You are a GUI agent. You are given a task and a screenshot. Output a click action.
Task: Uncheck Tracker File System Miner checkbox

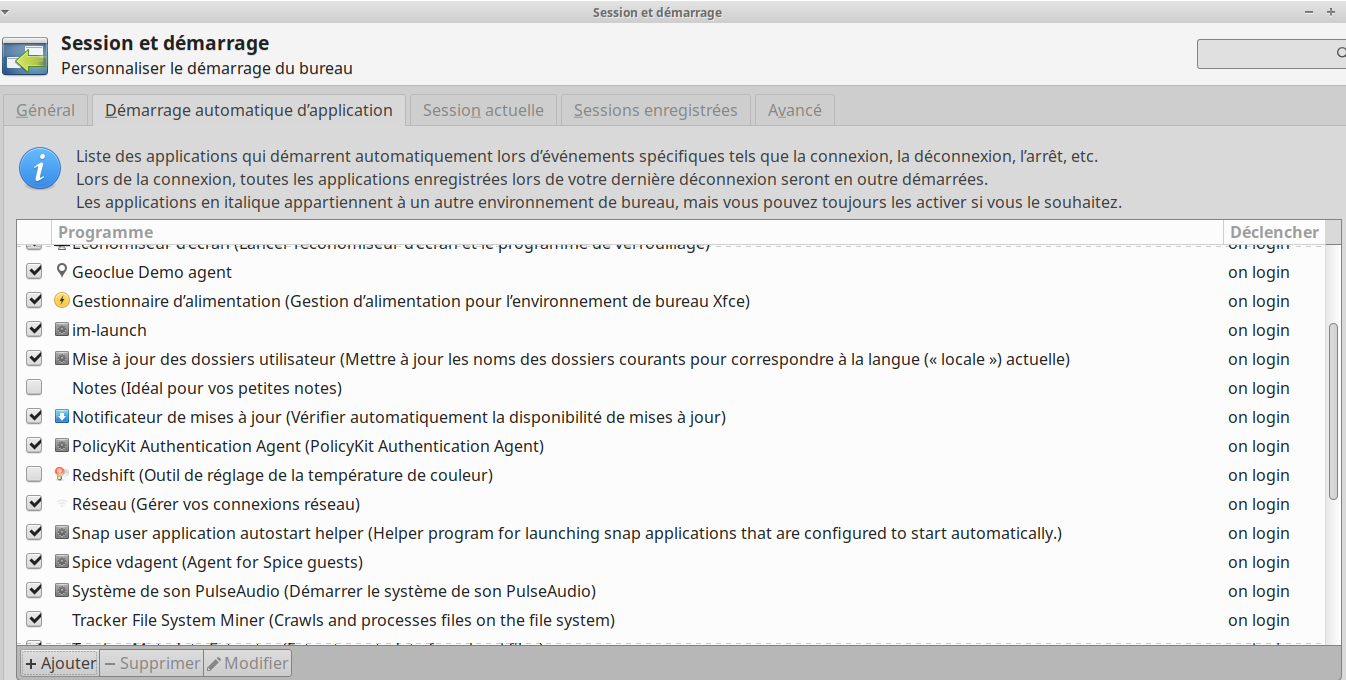pyautogui.click(x=34, y=620)
